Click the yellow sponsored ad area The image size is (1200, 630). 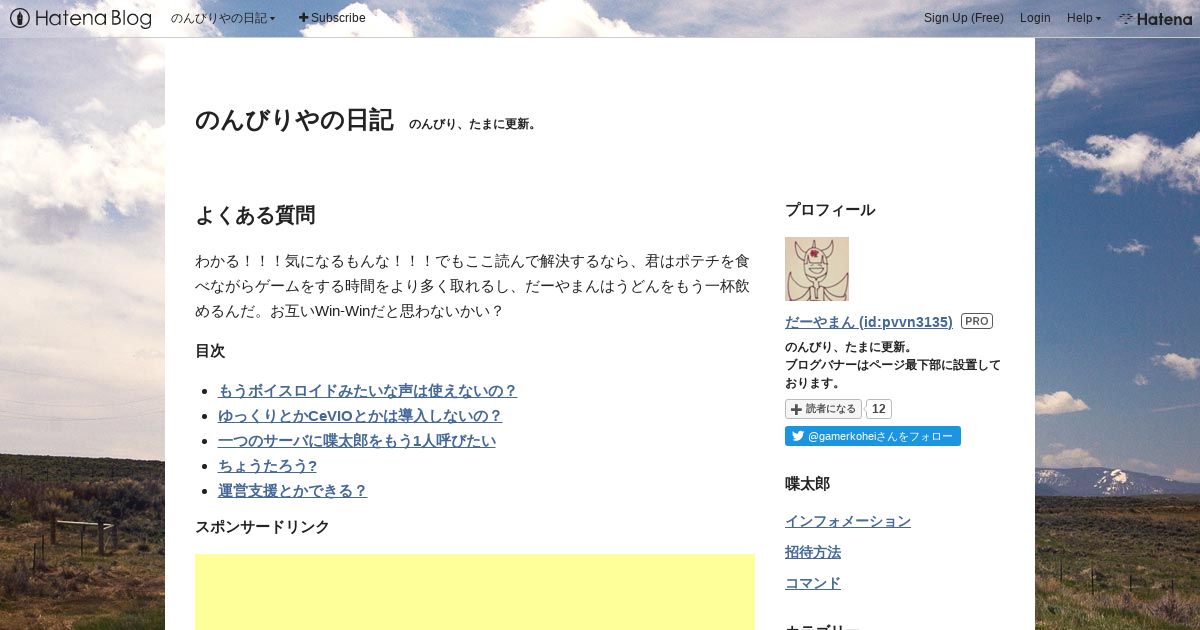475,592
